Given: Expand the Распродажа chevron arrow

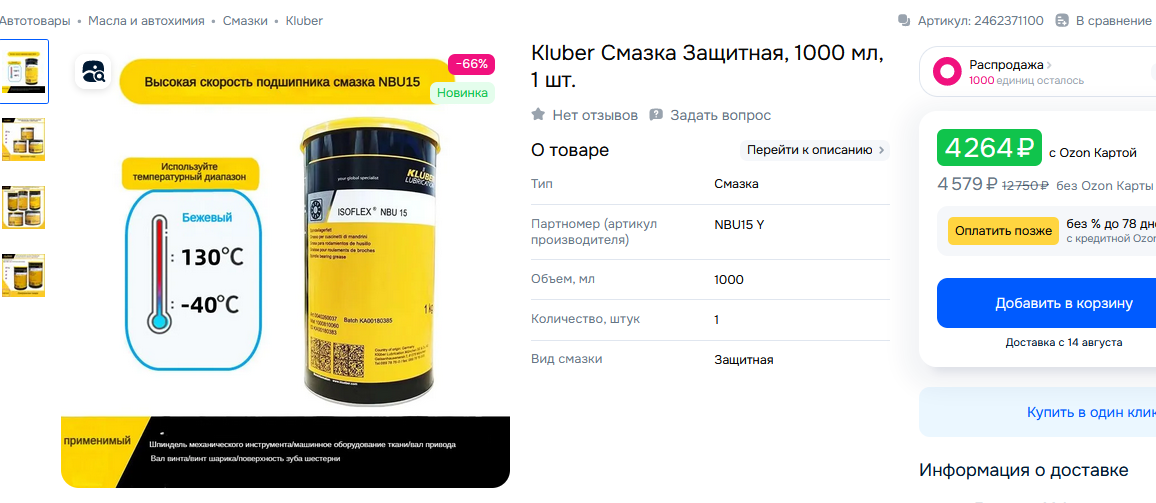Looking at the screenshot, I should [1049, 65].
